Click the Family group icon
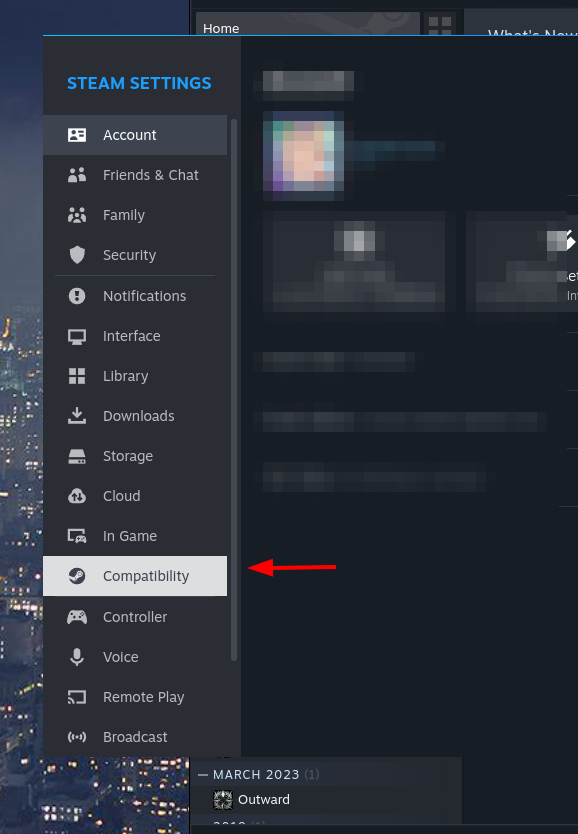The height and width of the screenshot is (834, 578). (77, 215)
